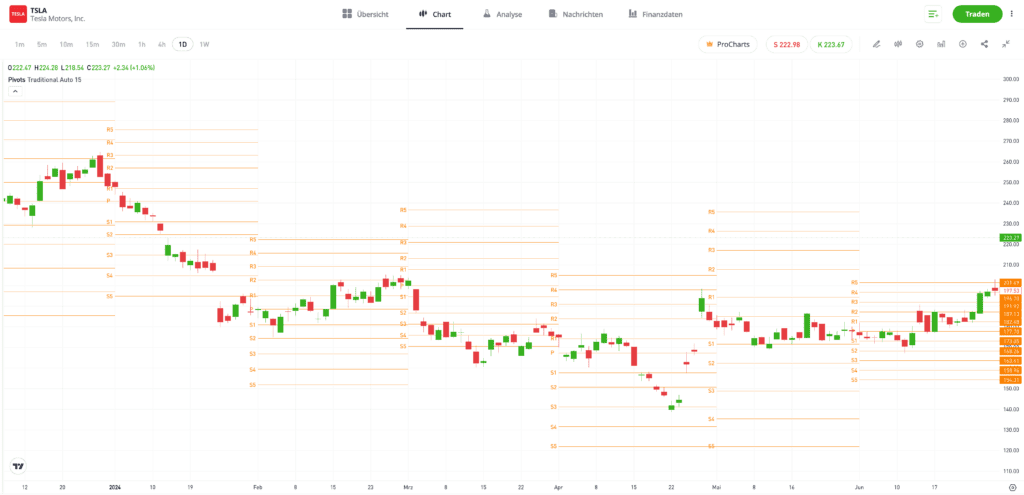Viewport: 1024px width, 495px height.
Task: Click the TSLA ticker symbol text
Action: click(x=39, y=10)
